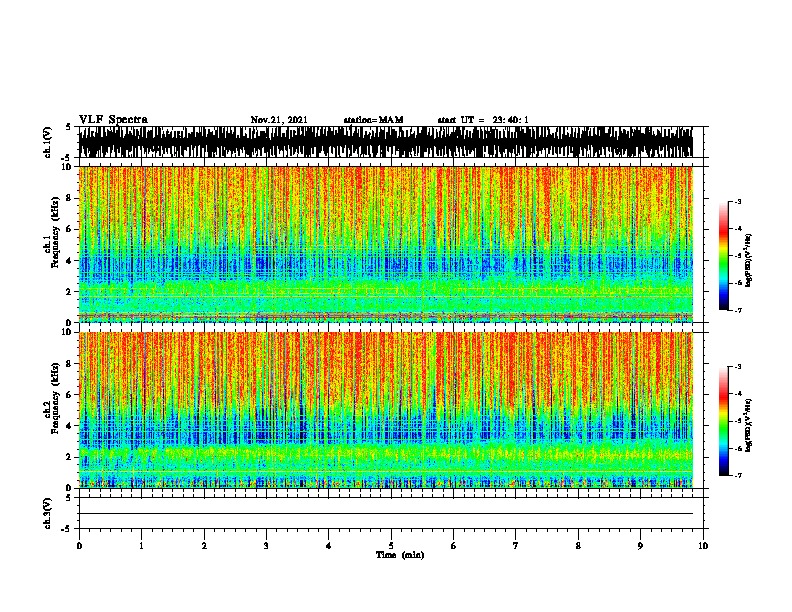This screenshot has width=792, height=612.
Task: Click inside the ch.1 spectrogram panel
Action: point(386,244)
